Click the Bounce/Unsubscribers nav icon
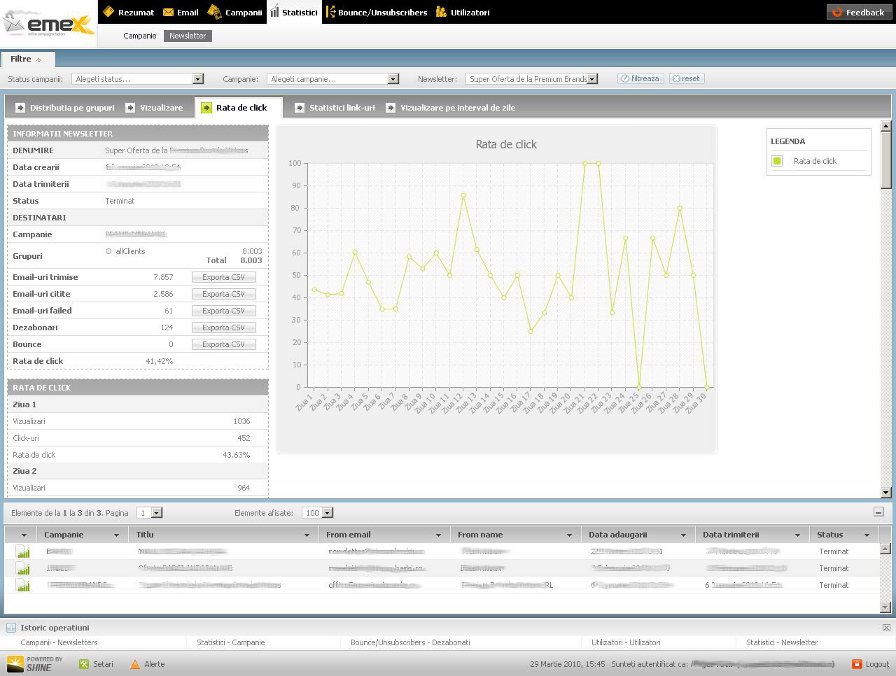Image resolution: width=896 pixels, height=676 pixels. click(x=330, y=11)
